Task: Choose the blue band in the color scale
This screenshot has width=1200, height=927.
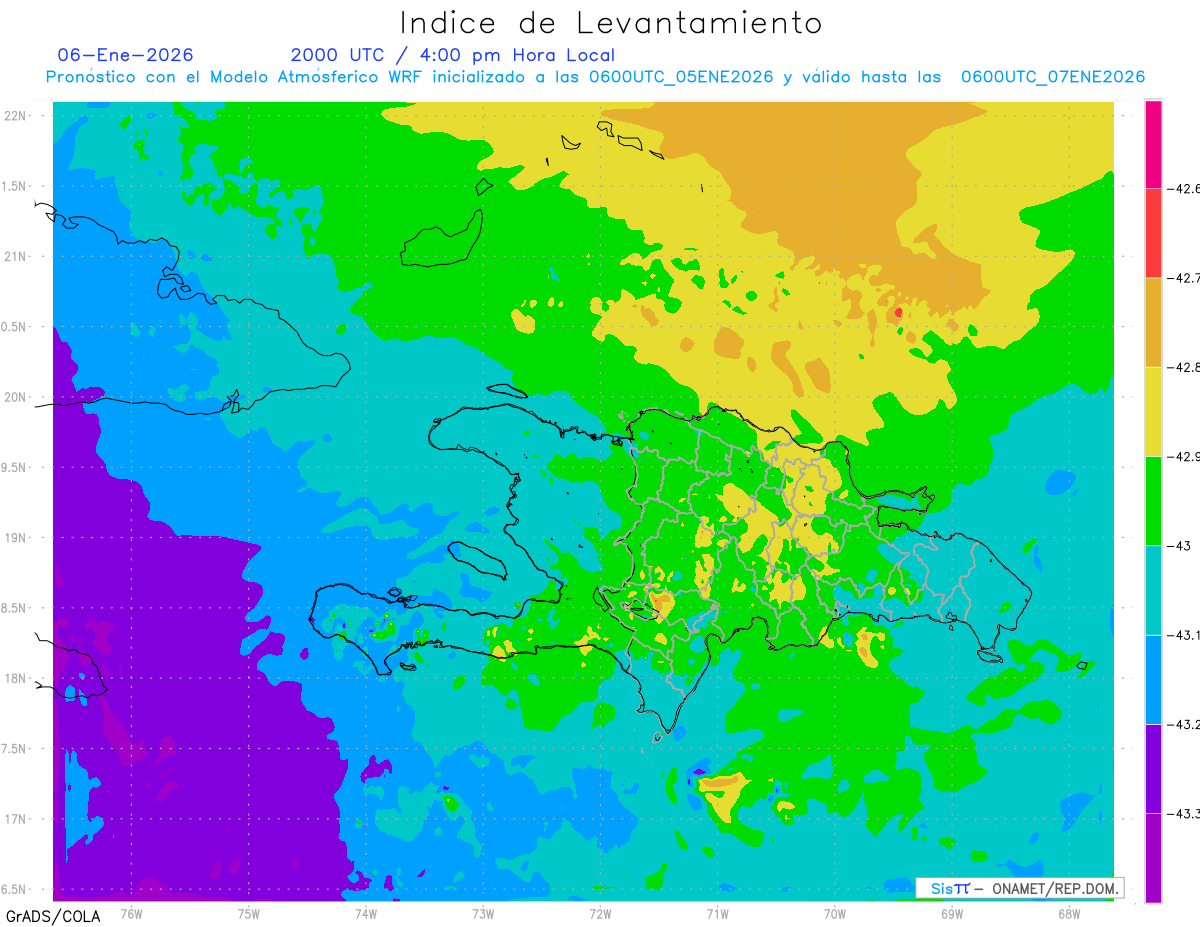Action: tap(1153, 679)
